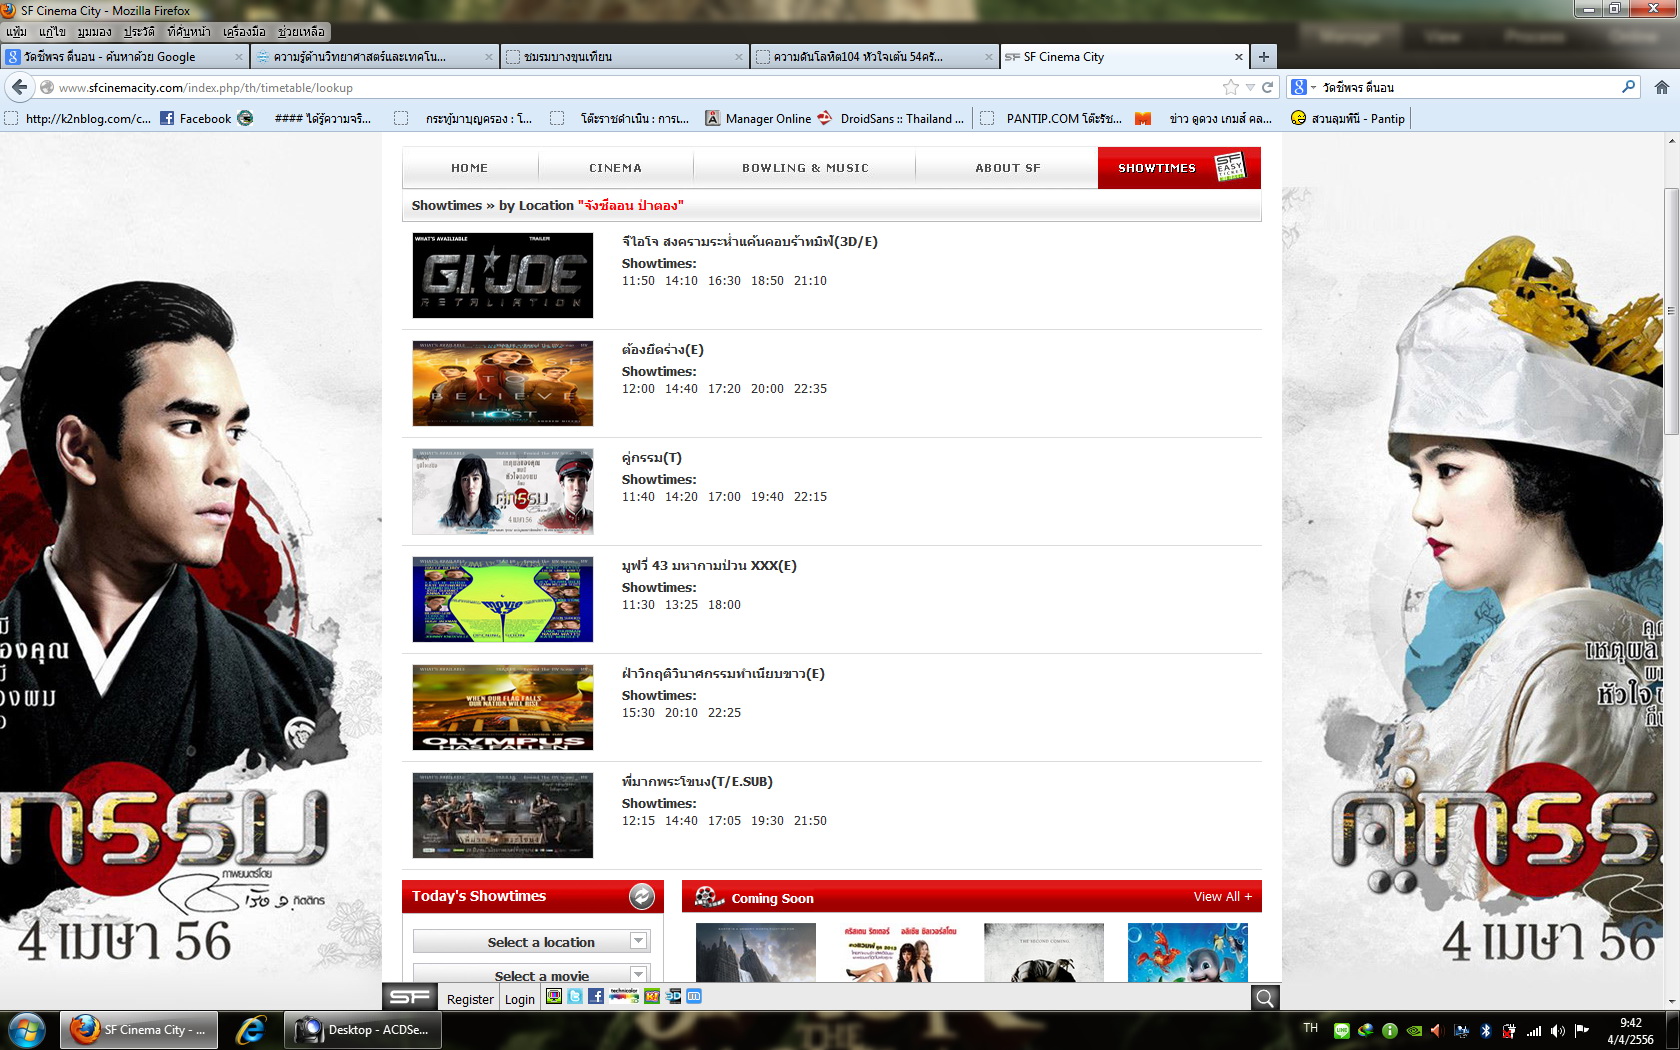
Task: Click the speaker volume icon in the tray
Action: coord(1557,1031)
